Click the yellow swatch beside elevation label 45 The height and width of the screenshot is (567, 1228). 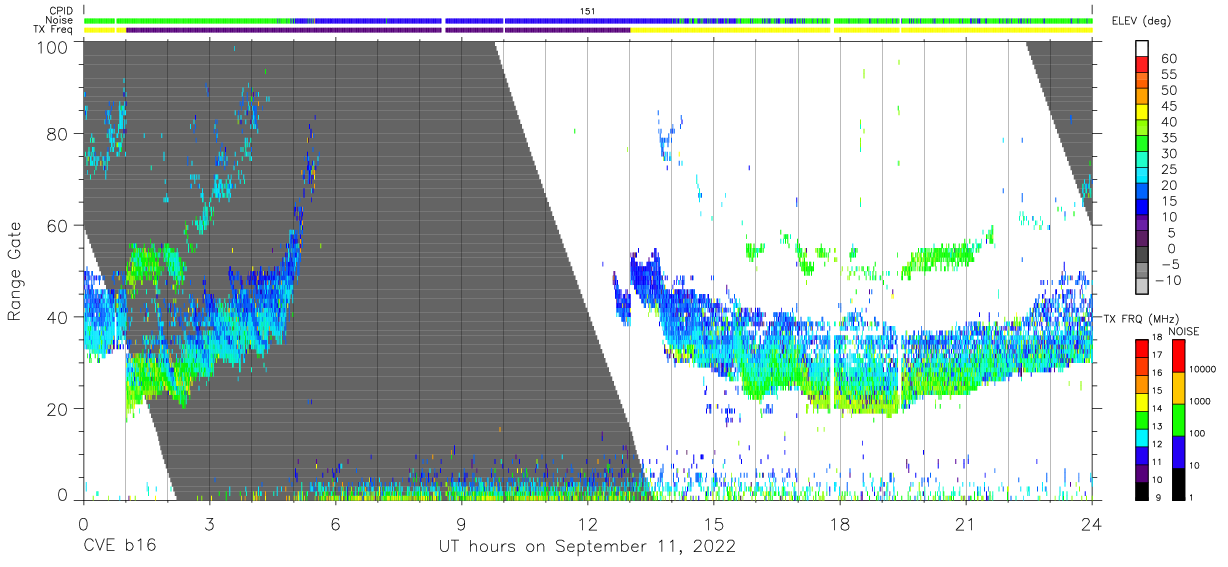(x=1144, y=113)
